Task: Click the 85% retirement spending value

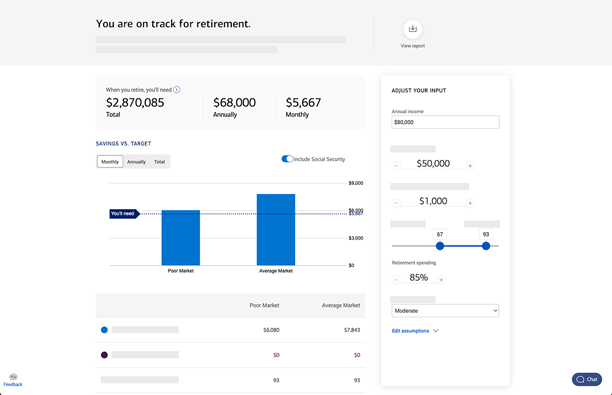Action: [x=418, y=278]
